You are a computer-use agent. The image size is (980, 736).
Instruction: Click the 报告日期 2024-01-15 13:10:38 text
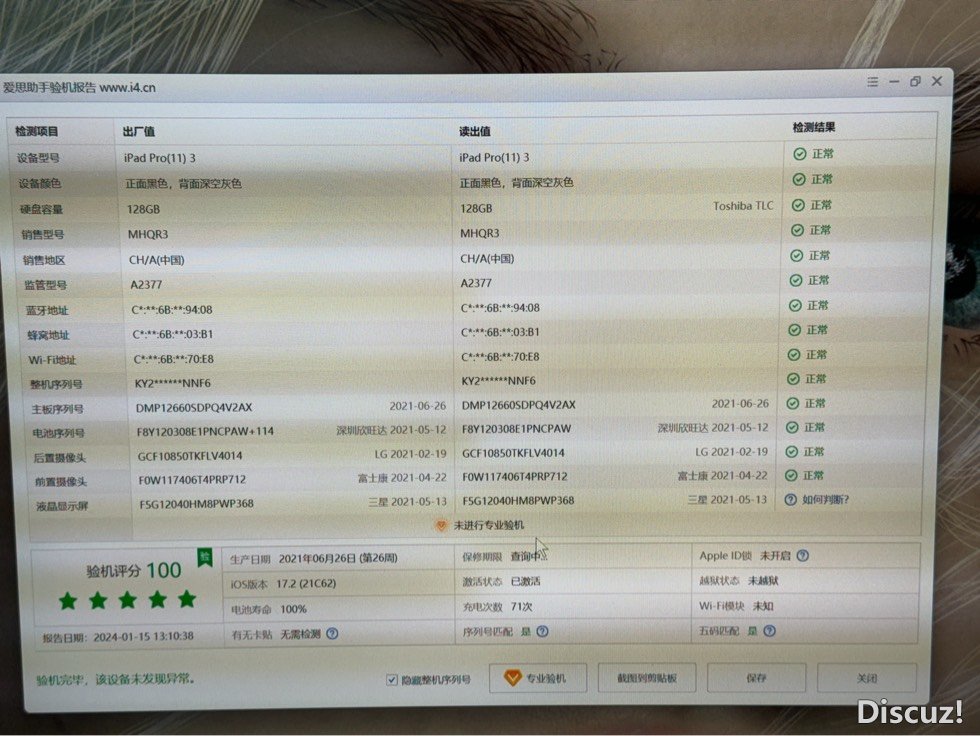tap(118, 637)
